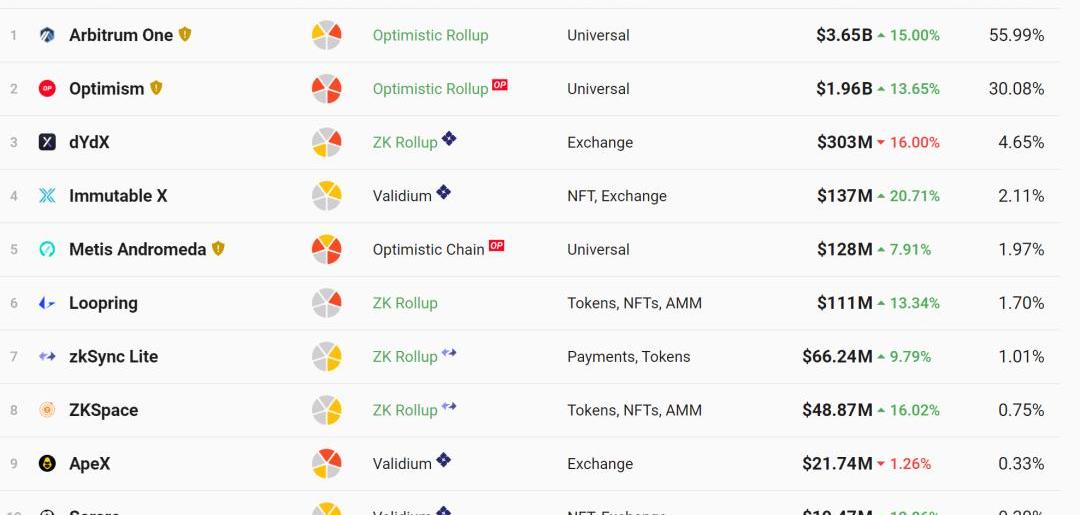Click the Arbitrum One logo icon
The height and width of the screenshot is (515, 1080).
click(47, 35)
